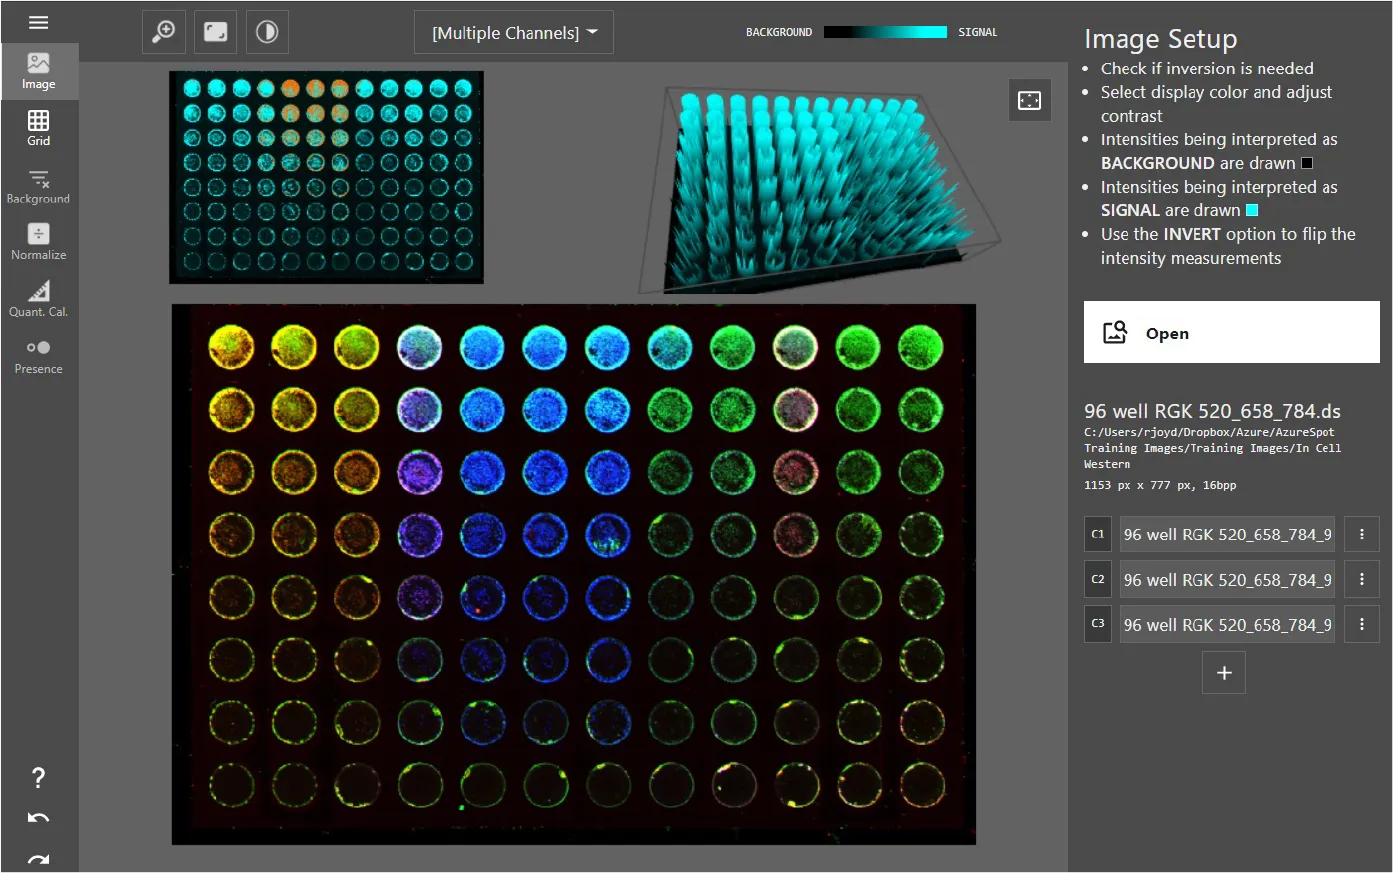1393x873 pixels.
Task: Open the hamburger menu
Action: [38, 22]
